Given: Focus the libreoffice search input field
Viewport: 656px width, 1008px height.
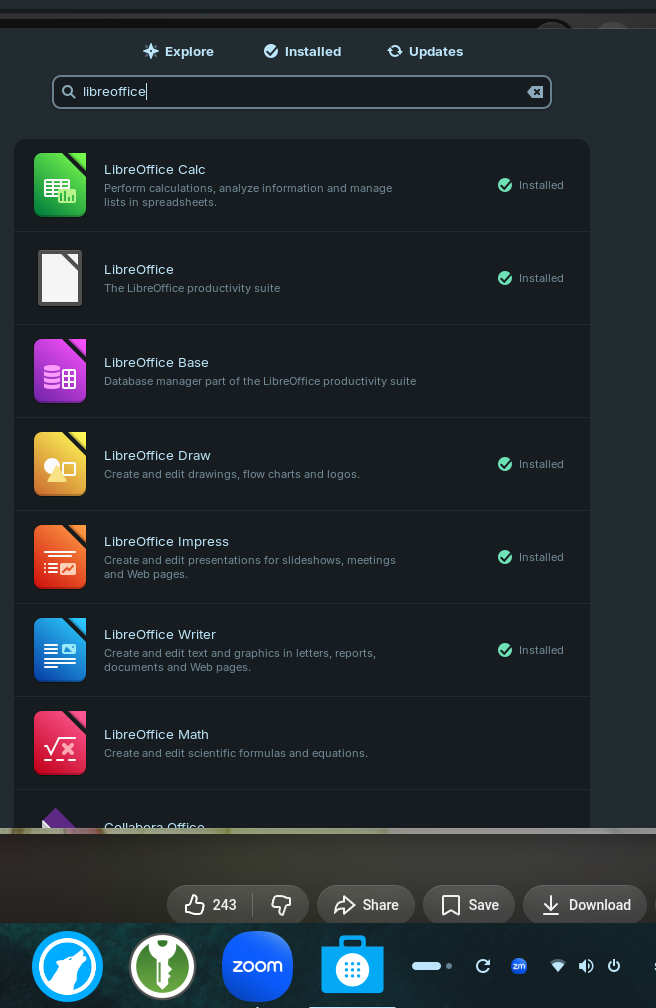Looking at the screenshot, I should coord(302,92).
